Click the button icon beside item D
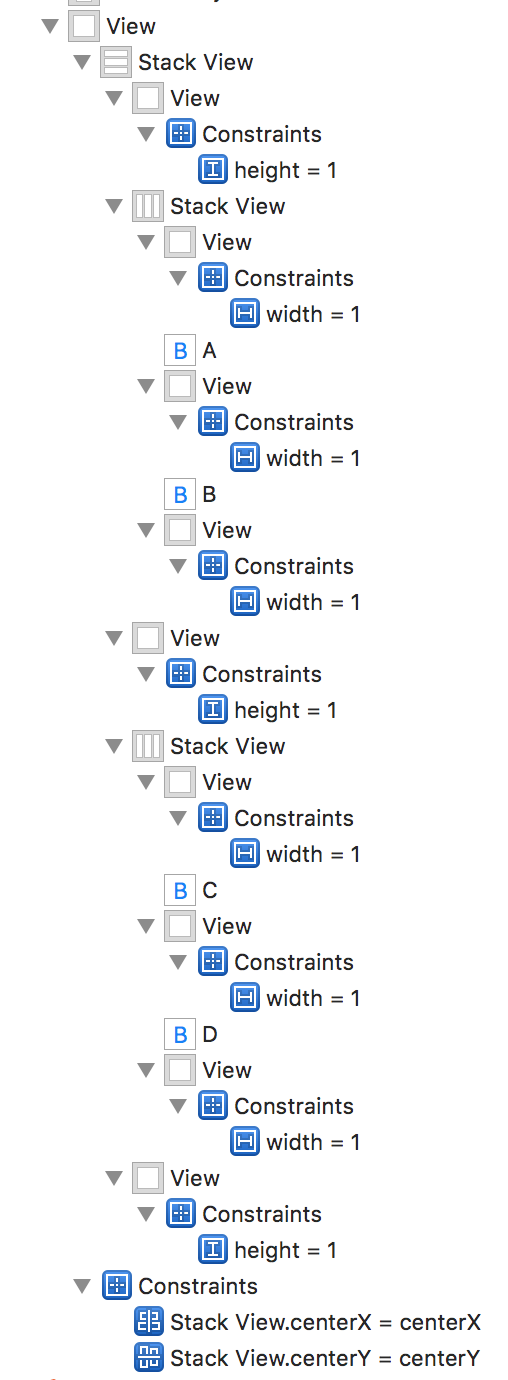 click(180, 1034)
